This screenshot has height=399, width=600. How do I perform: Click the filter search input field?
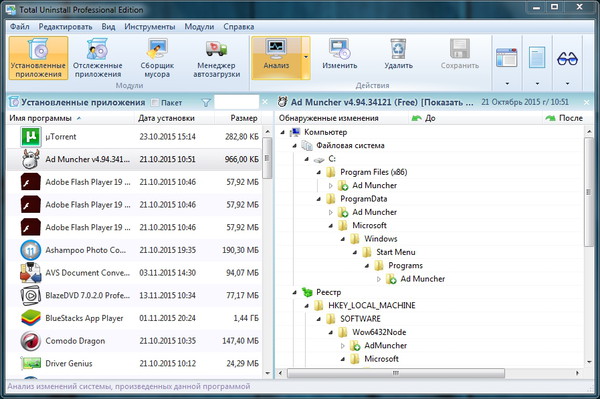coord(236,103)
